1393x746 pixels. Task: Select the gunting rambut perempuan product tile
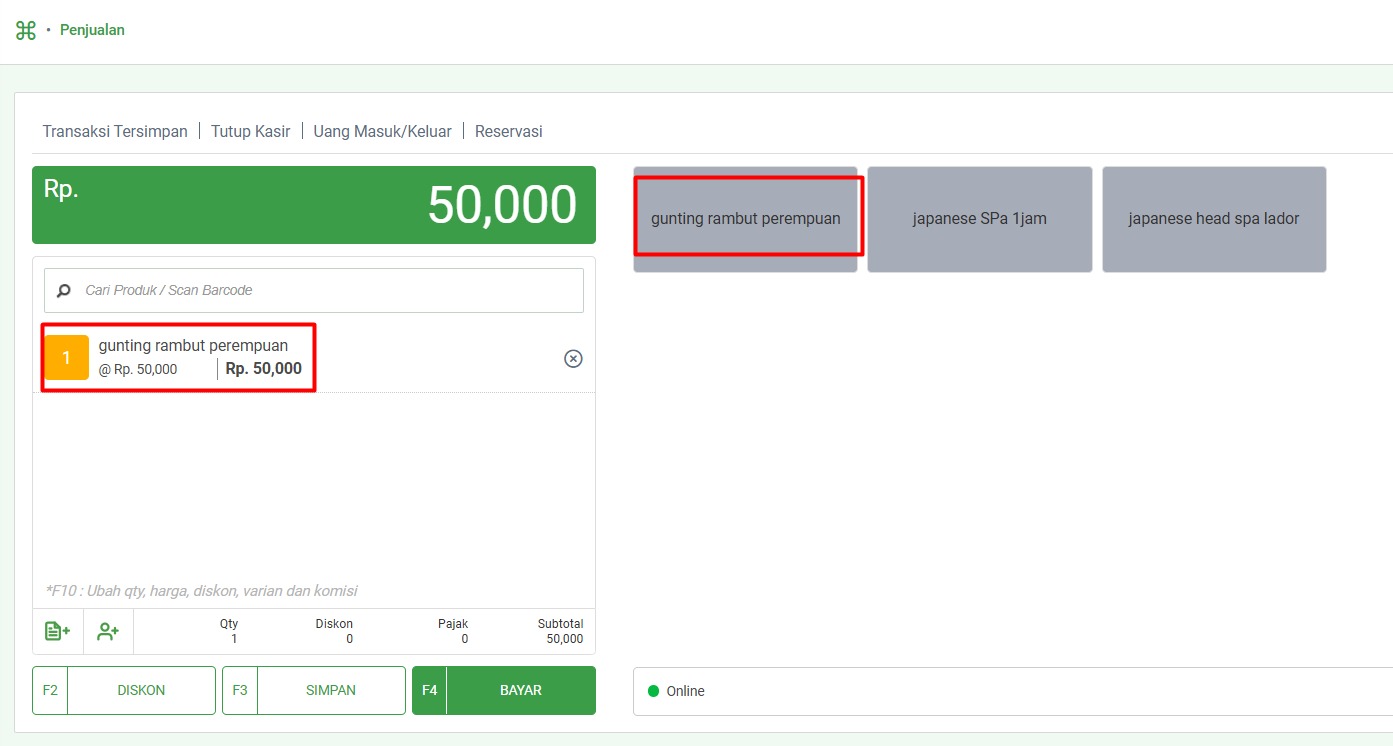pos(745,218)
